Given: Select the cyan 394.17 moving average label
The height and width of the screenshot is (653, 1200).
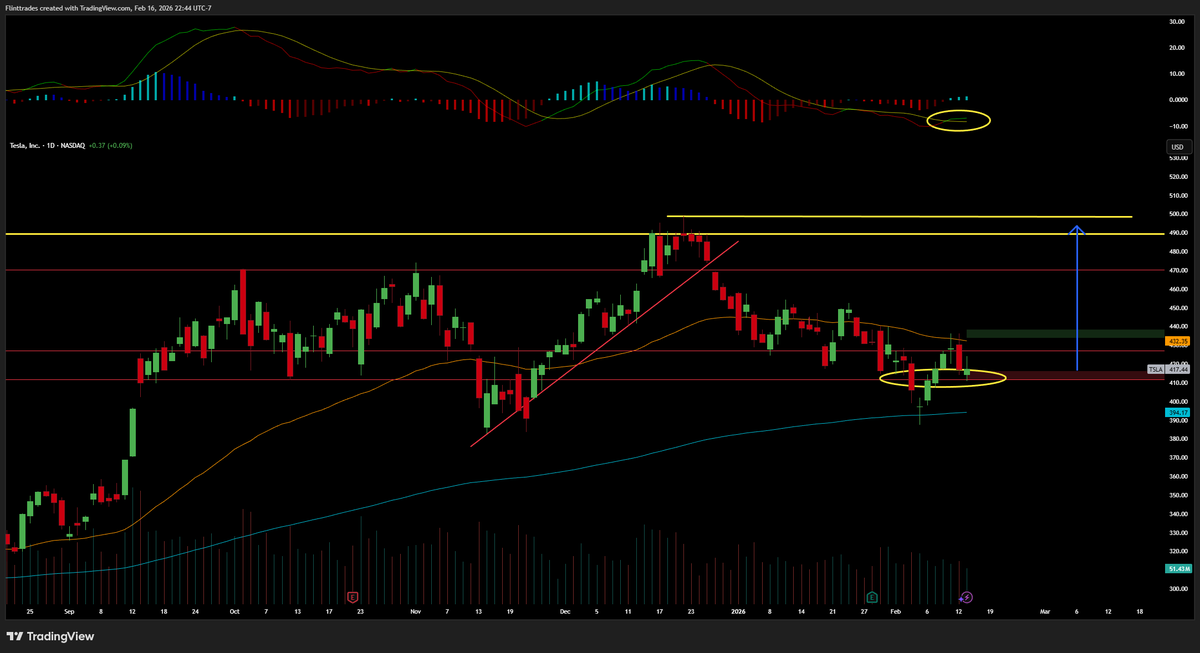Looking at the screenshot, I should pyautogui.click(x=1179, y=412).
